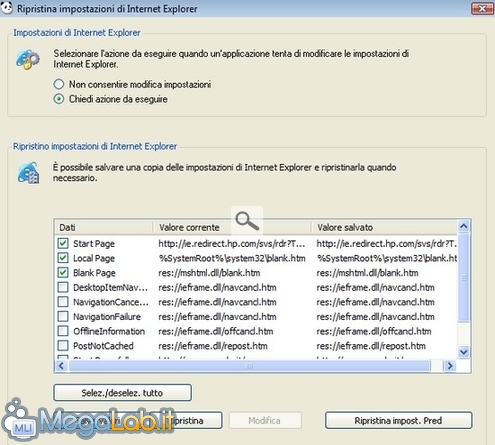The height and width of the screenshot is (445, 495).
Task: Click Start Page saved value URL
Action: pyautogui.click(x=387, y=244)
